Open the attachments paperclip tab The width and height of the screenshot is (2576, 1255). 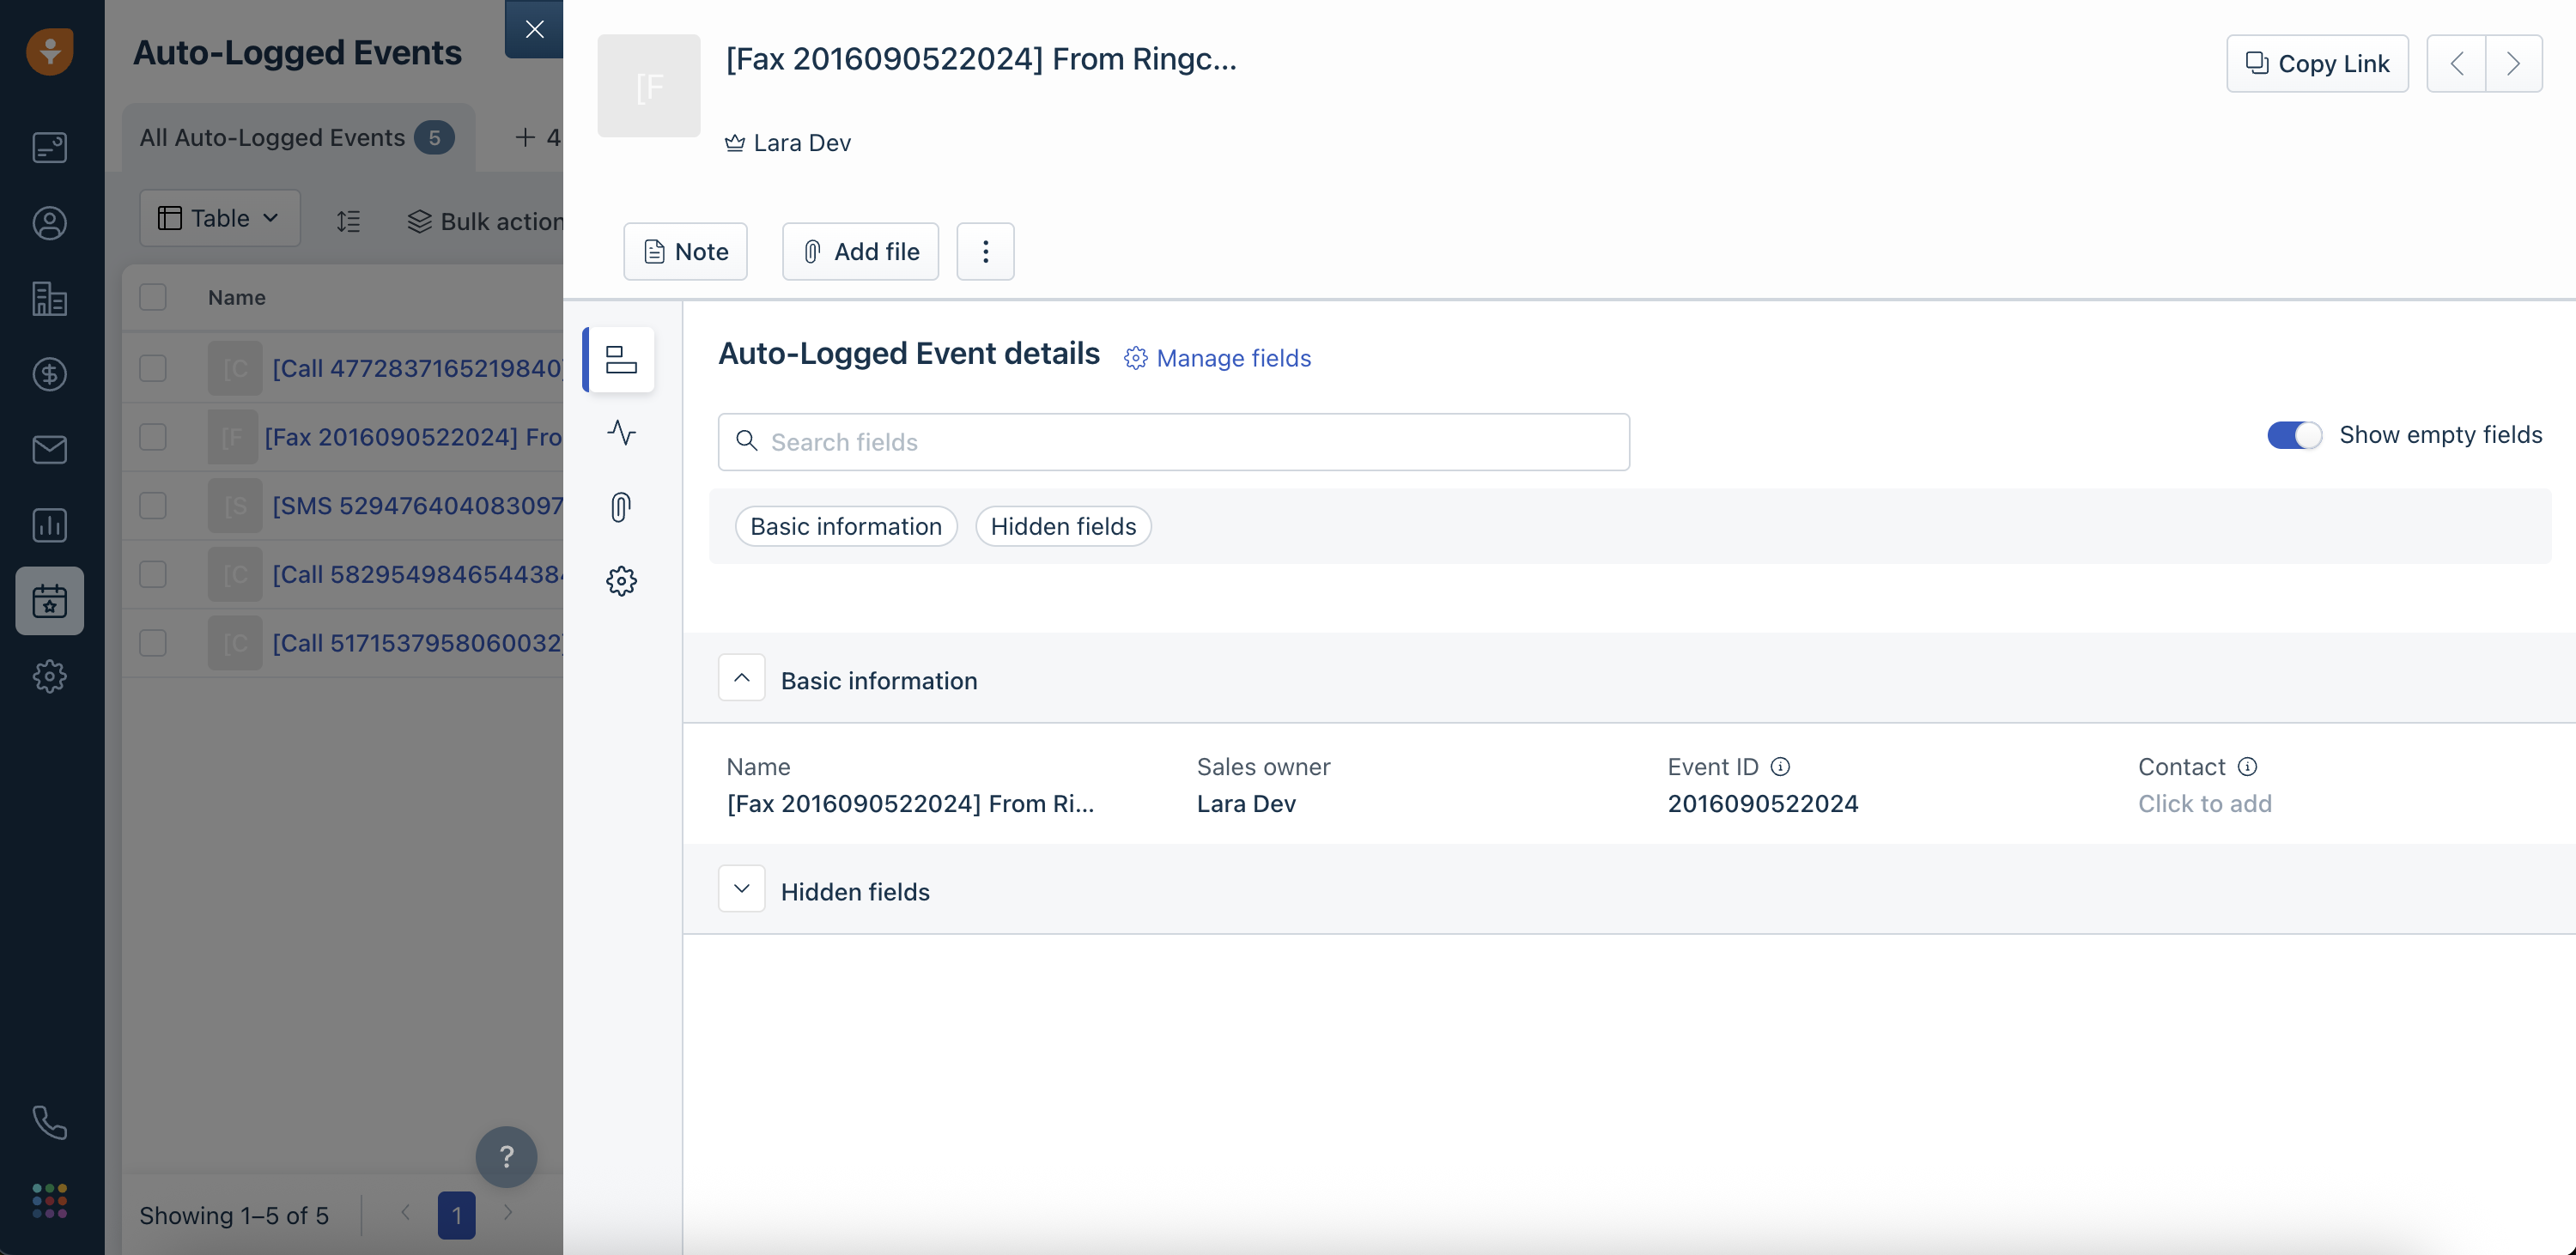621,507
